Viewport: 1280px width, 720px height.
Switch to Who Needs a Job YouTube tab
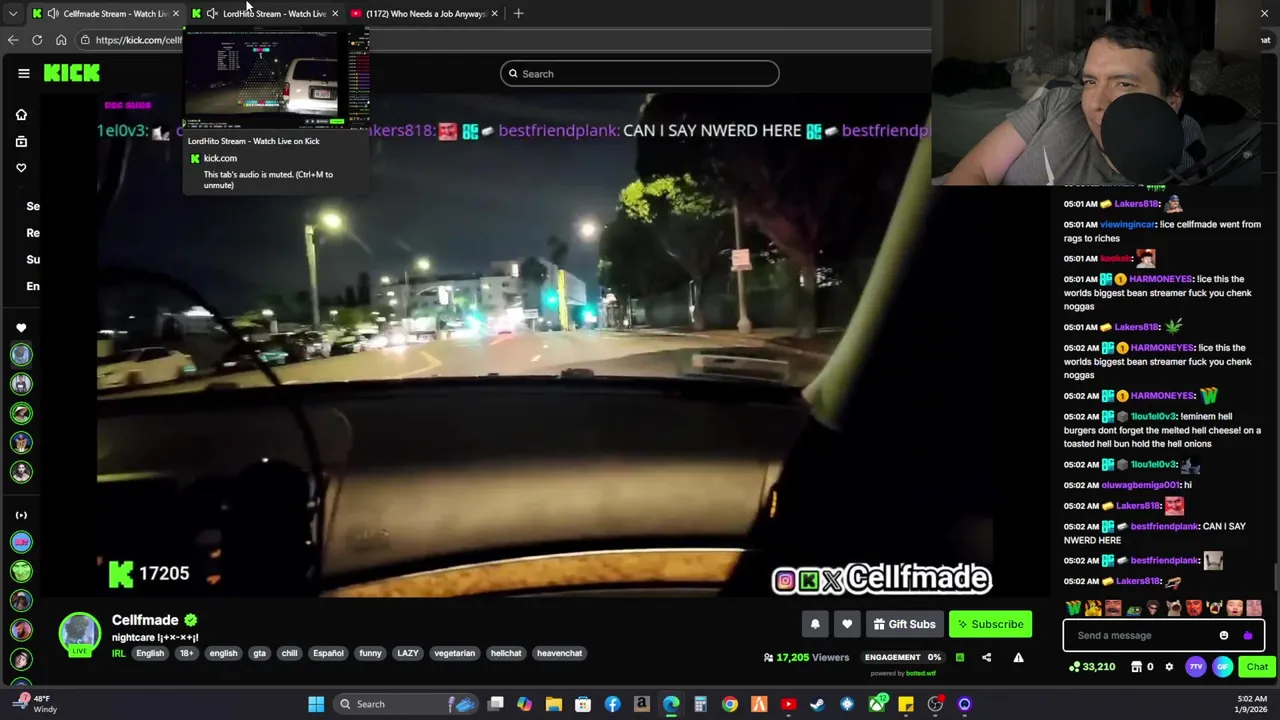click(x=425, y=13)
